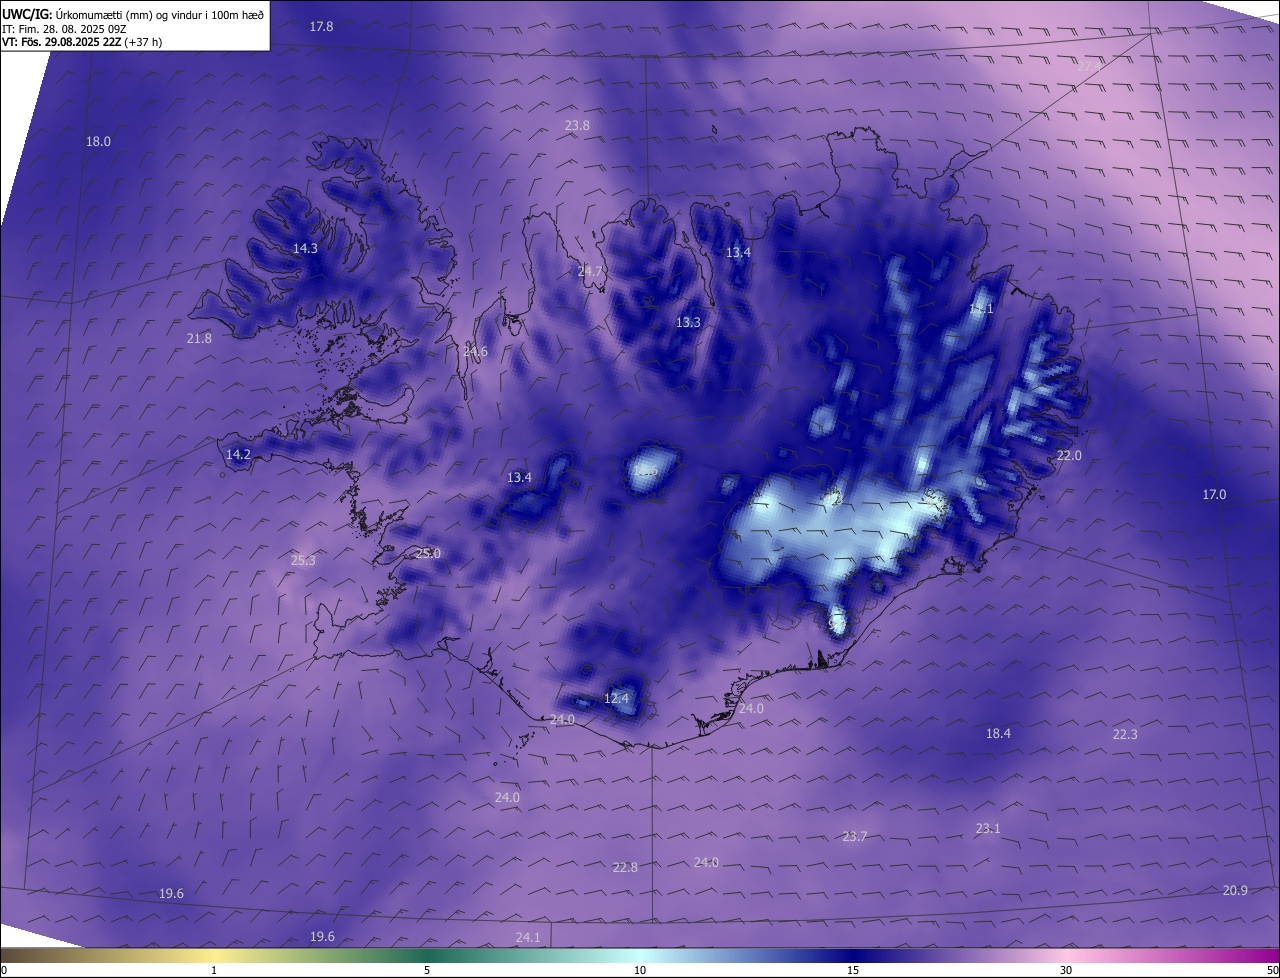Click the 17.8 value label
The image size is (1280, 978).
321,27
